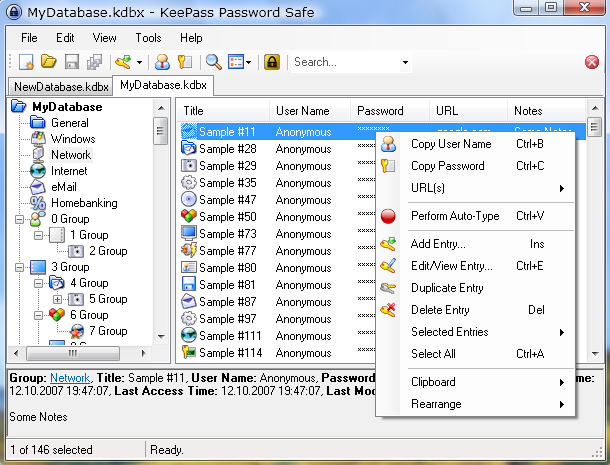Switch to the NewDatabase.kdbx tab
Viewport: 610px width, 465px height.
pos(61,86)
